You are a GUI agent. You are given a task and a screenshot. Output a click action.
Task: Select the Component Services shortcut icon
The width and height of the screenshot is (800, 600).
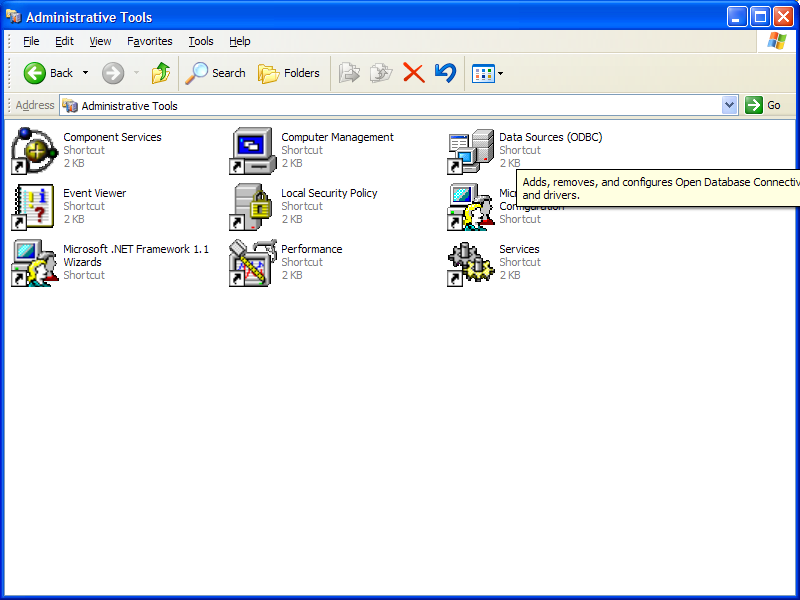click(34, 151)
